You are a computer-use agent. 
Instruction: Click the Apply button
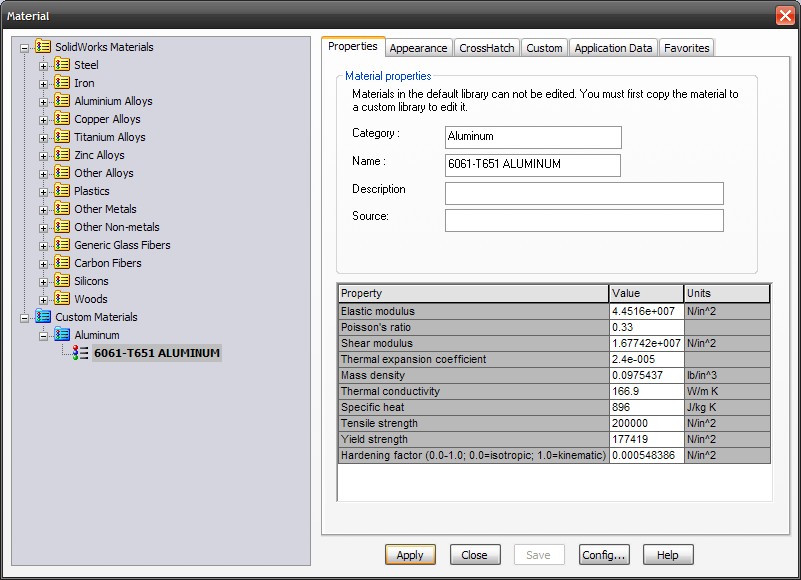click(x=410, y=554)
